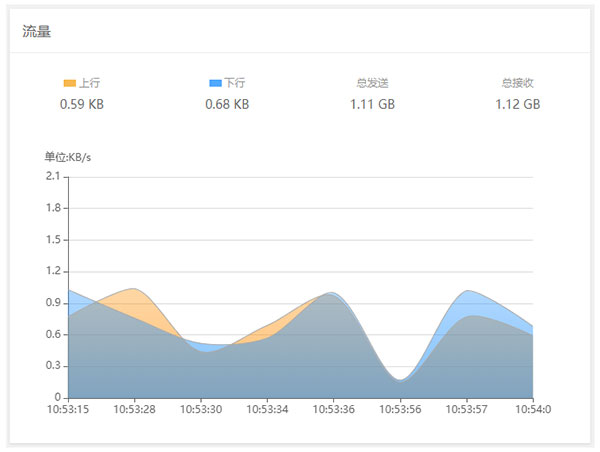
Task: Click the 2.1 y-axis tick label
Action: click(x=53, y=176)
